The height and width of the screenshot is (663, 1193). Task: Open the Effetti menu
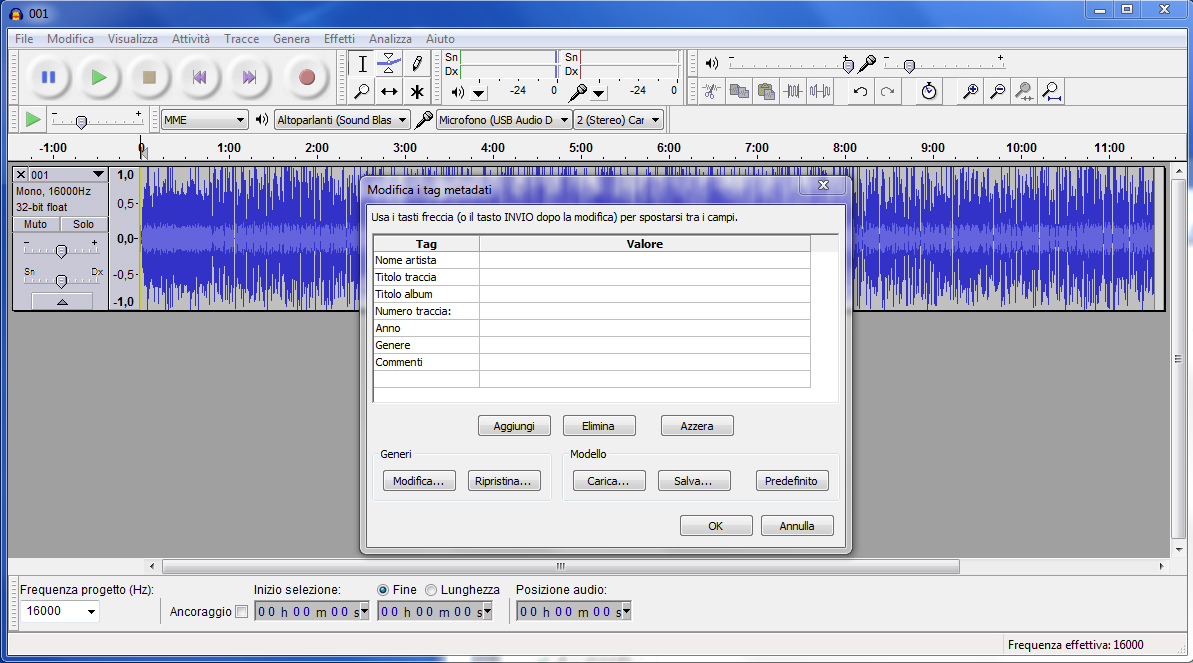click(x=339, y=39)
